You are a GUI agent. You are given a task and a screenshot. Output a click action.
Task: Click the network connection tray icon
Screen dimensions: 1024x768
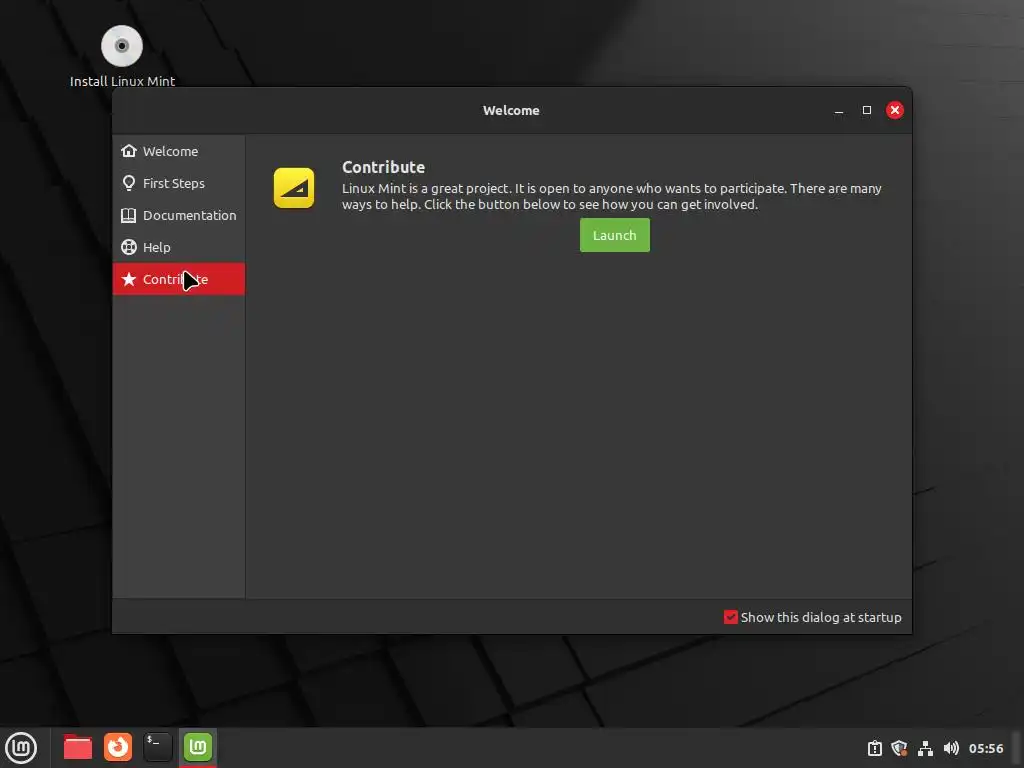click(x=925, y=748)
